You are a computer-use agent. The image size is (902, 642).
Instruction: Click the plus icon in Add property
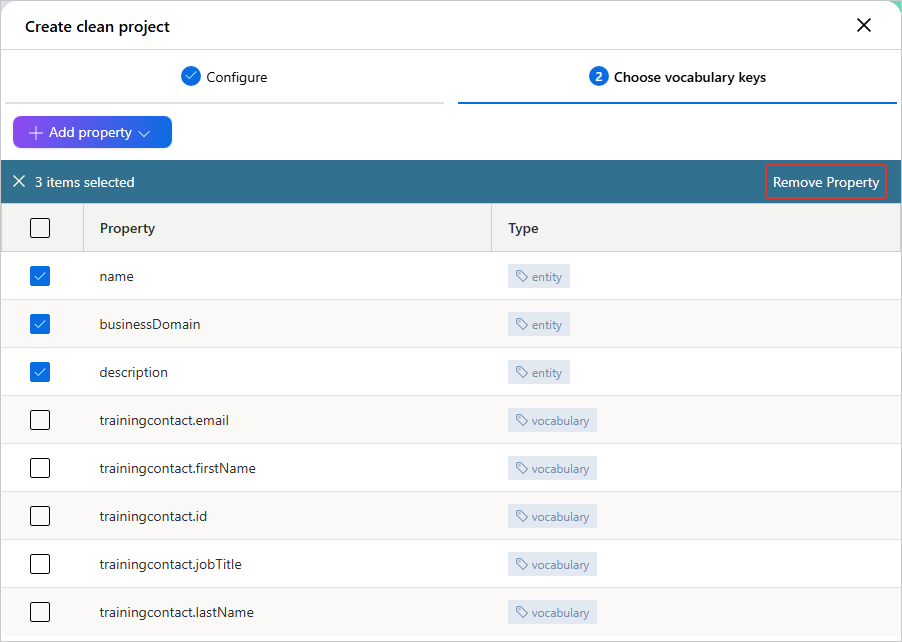36,133
